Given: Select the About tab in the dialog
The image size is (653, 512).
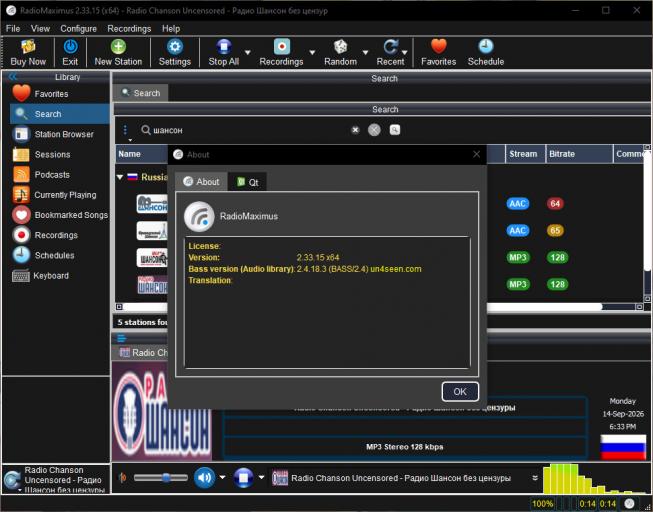Looking at the screenshot, I should coord(201,182).
